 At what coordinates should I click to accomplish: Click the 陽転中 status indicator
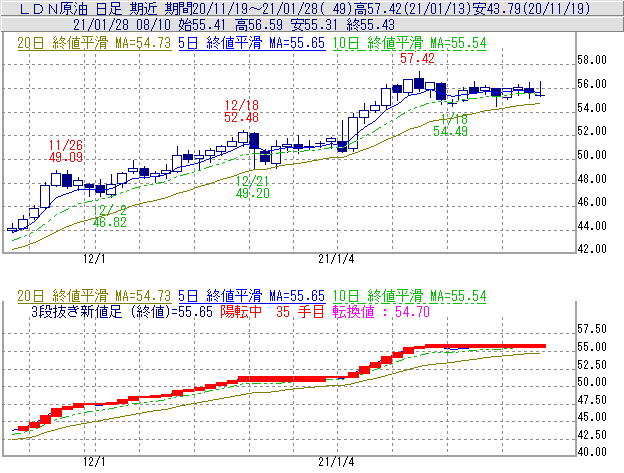(x=242, y=312)
